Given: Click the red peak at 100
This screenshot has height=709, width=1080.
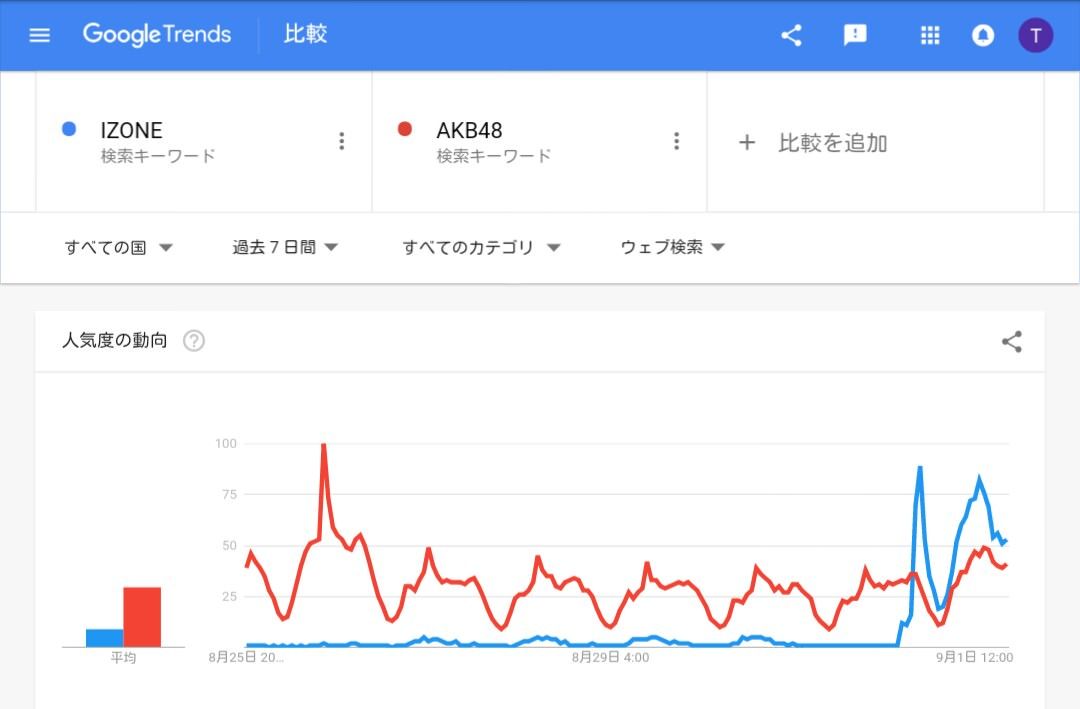Looking at the screenshot, I should coord(324,445).
